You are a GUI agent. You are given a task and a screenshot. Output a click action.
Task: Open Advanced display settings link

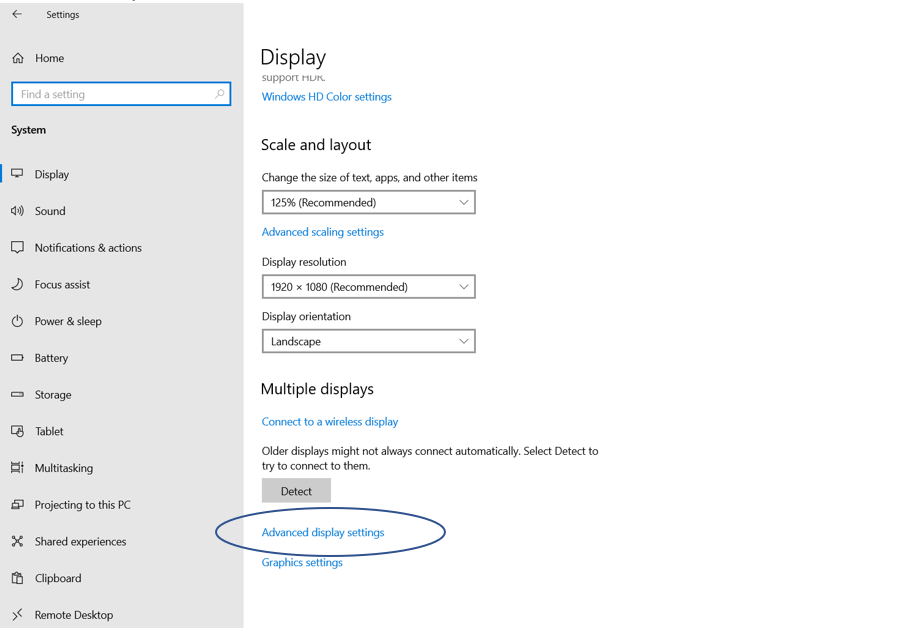pos(323,533)
